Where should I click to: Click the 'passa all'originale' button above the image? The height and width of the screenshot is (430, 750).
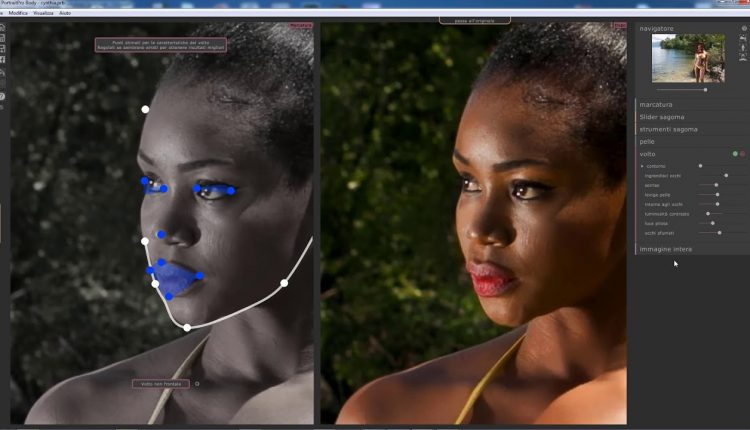point(474,21)
